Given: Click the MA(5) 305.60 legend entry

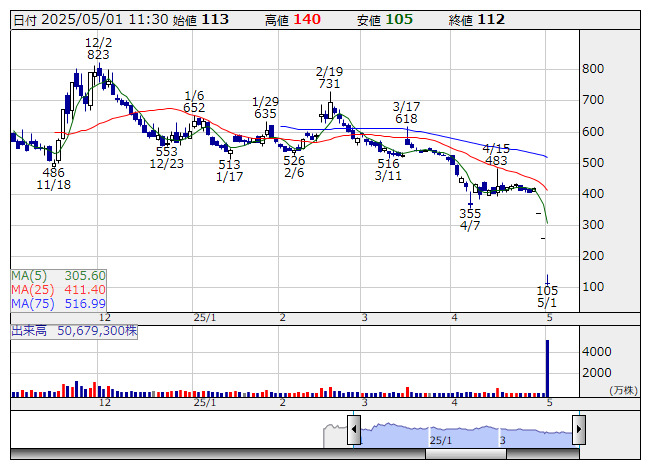Looking at the screenshot, I should (58, 276).
